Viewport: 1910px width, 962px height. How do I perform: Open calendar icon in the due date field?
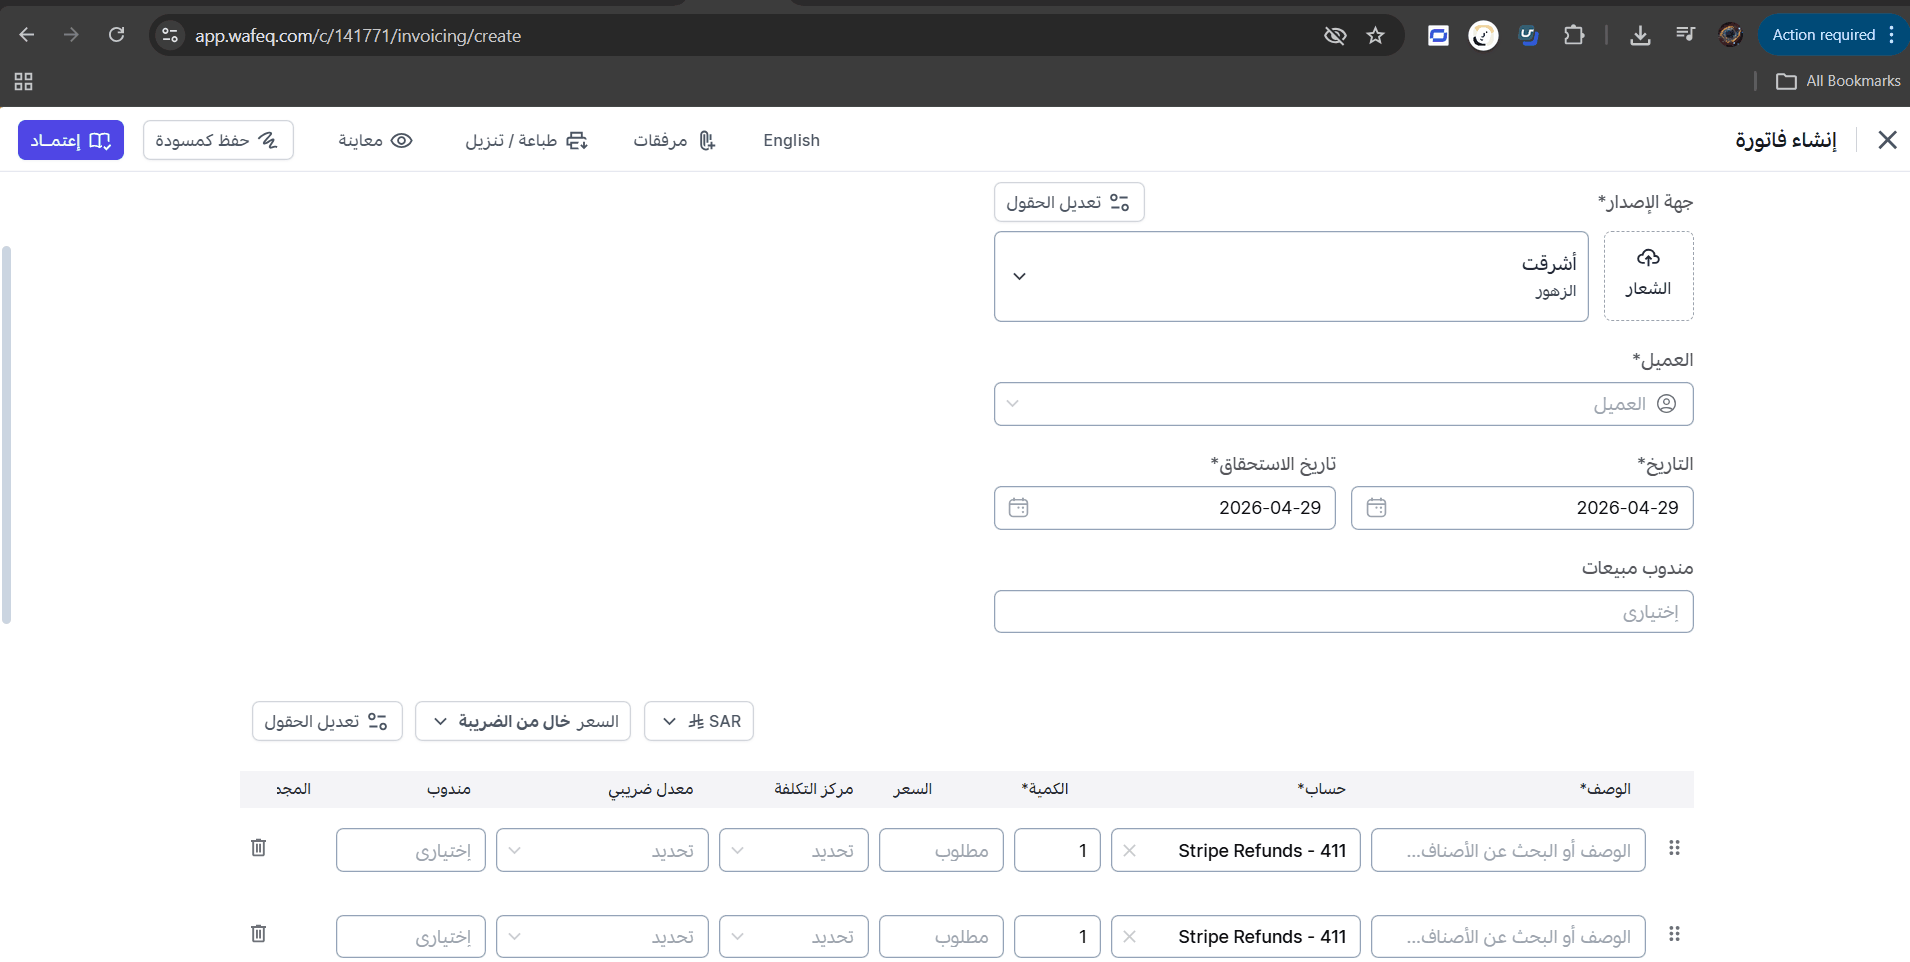pyautogui.click(x=1018, y=508)
